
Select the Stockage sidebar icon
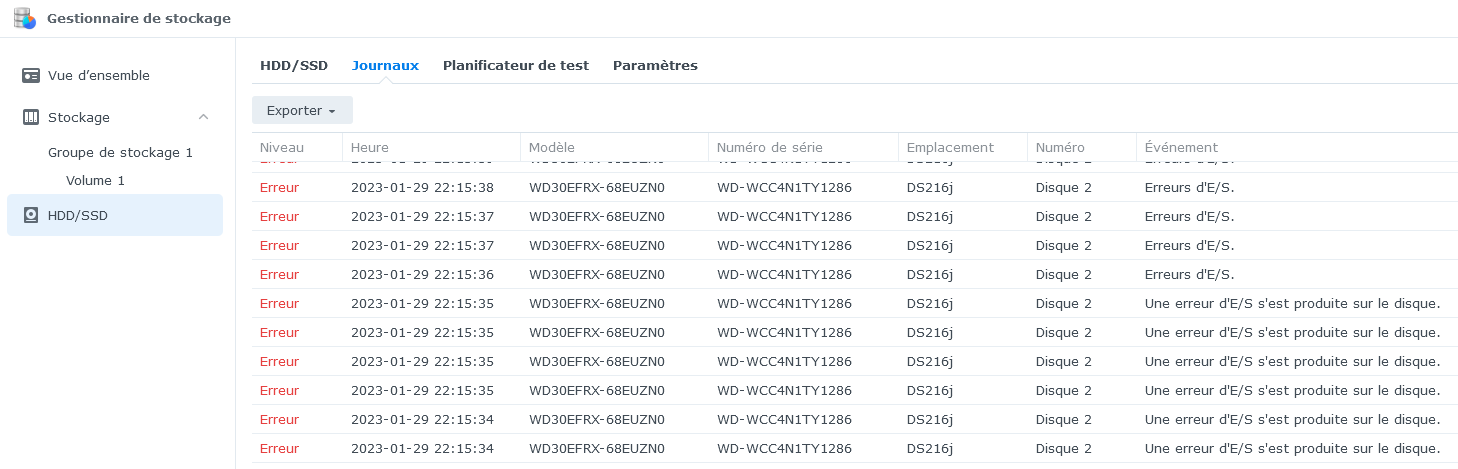point(31,118)
